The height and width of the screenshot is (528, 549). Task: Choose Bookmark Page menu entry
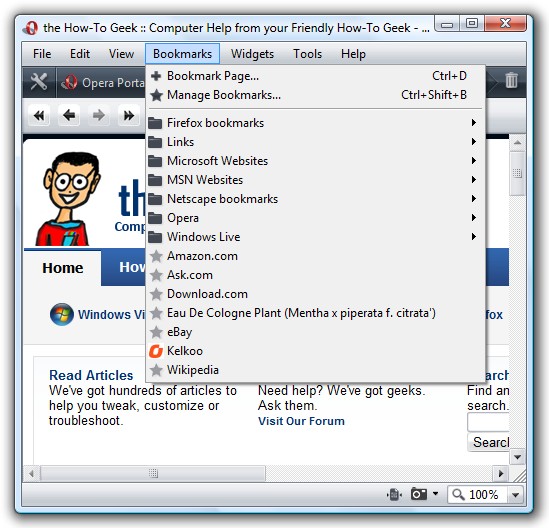[315, 76]
